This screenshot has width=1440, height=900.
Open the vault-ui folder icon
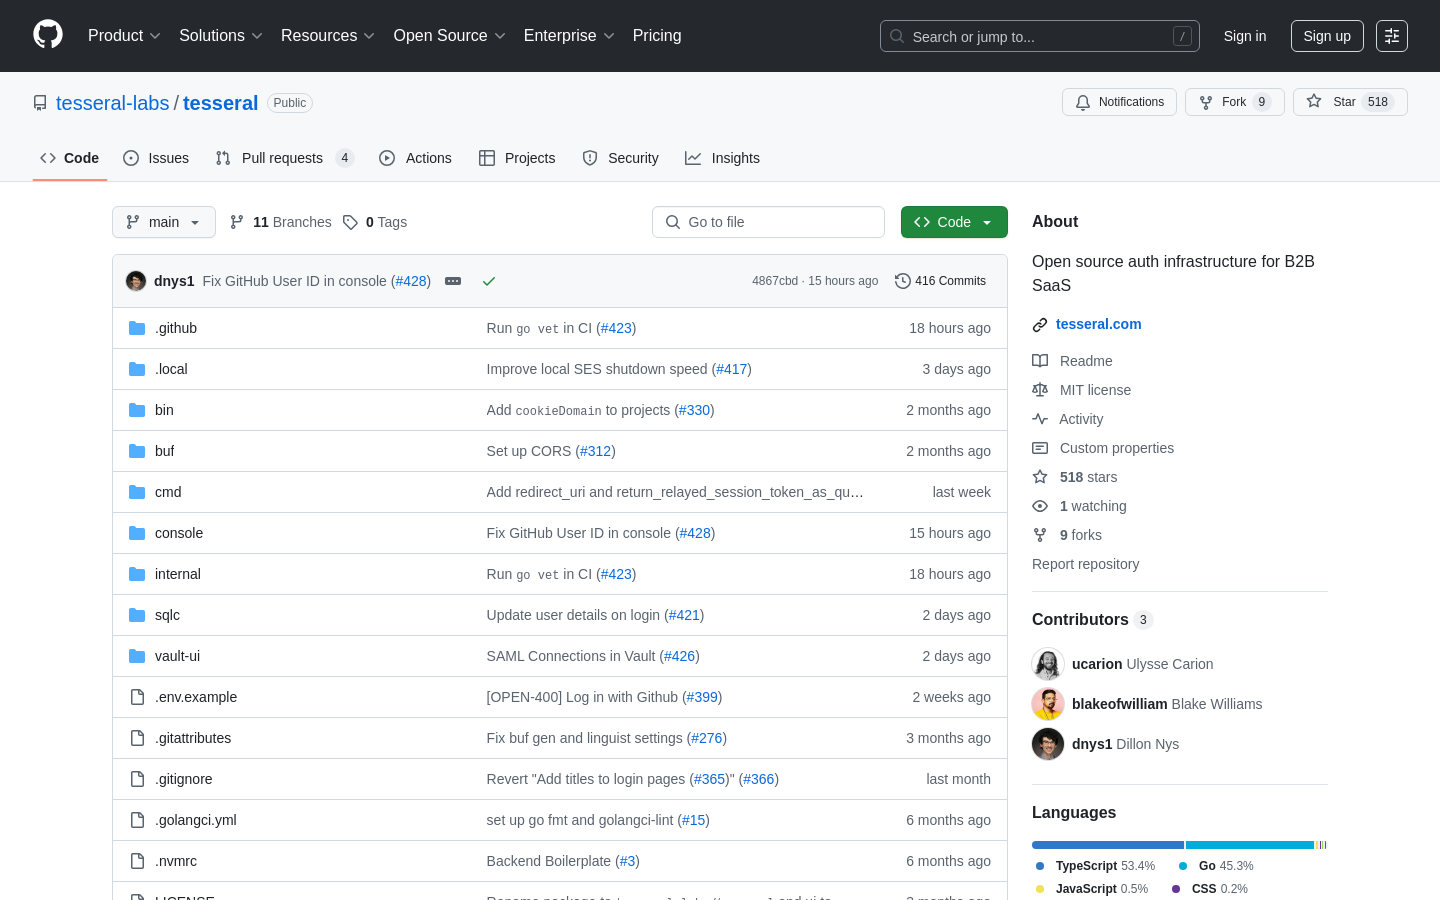coord(137,656)
